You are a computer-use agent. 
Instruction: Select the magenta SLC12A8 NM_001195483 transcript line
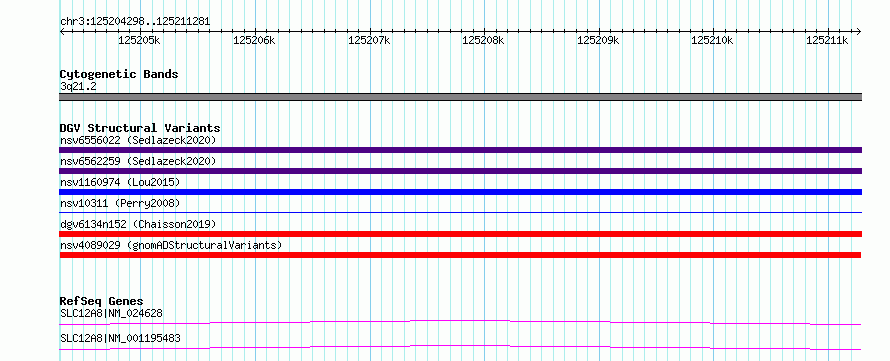[x=460, y=347]
